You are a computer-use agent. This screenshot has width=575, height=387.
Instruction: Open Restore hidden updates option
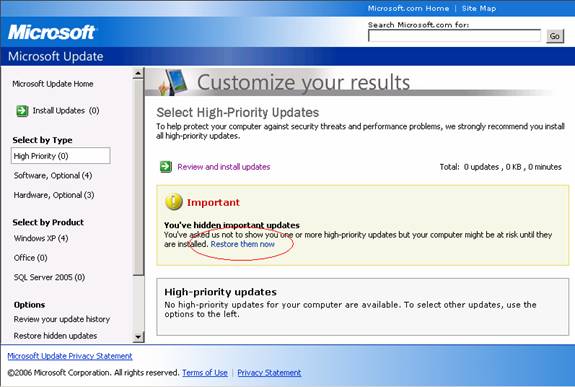coord(55,336)
